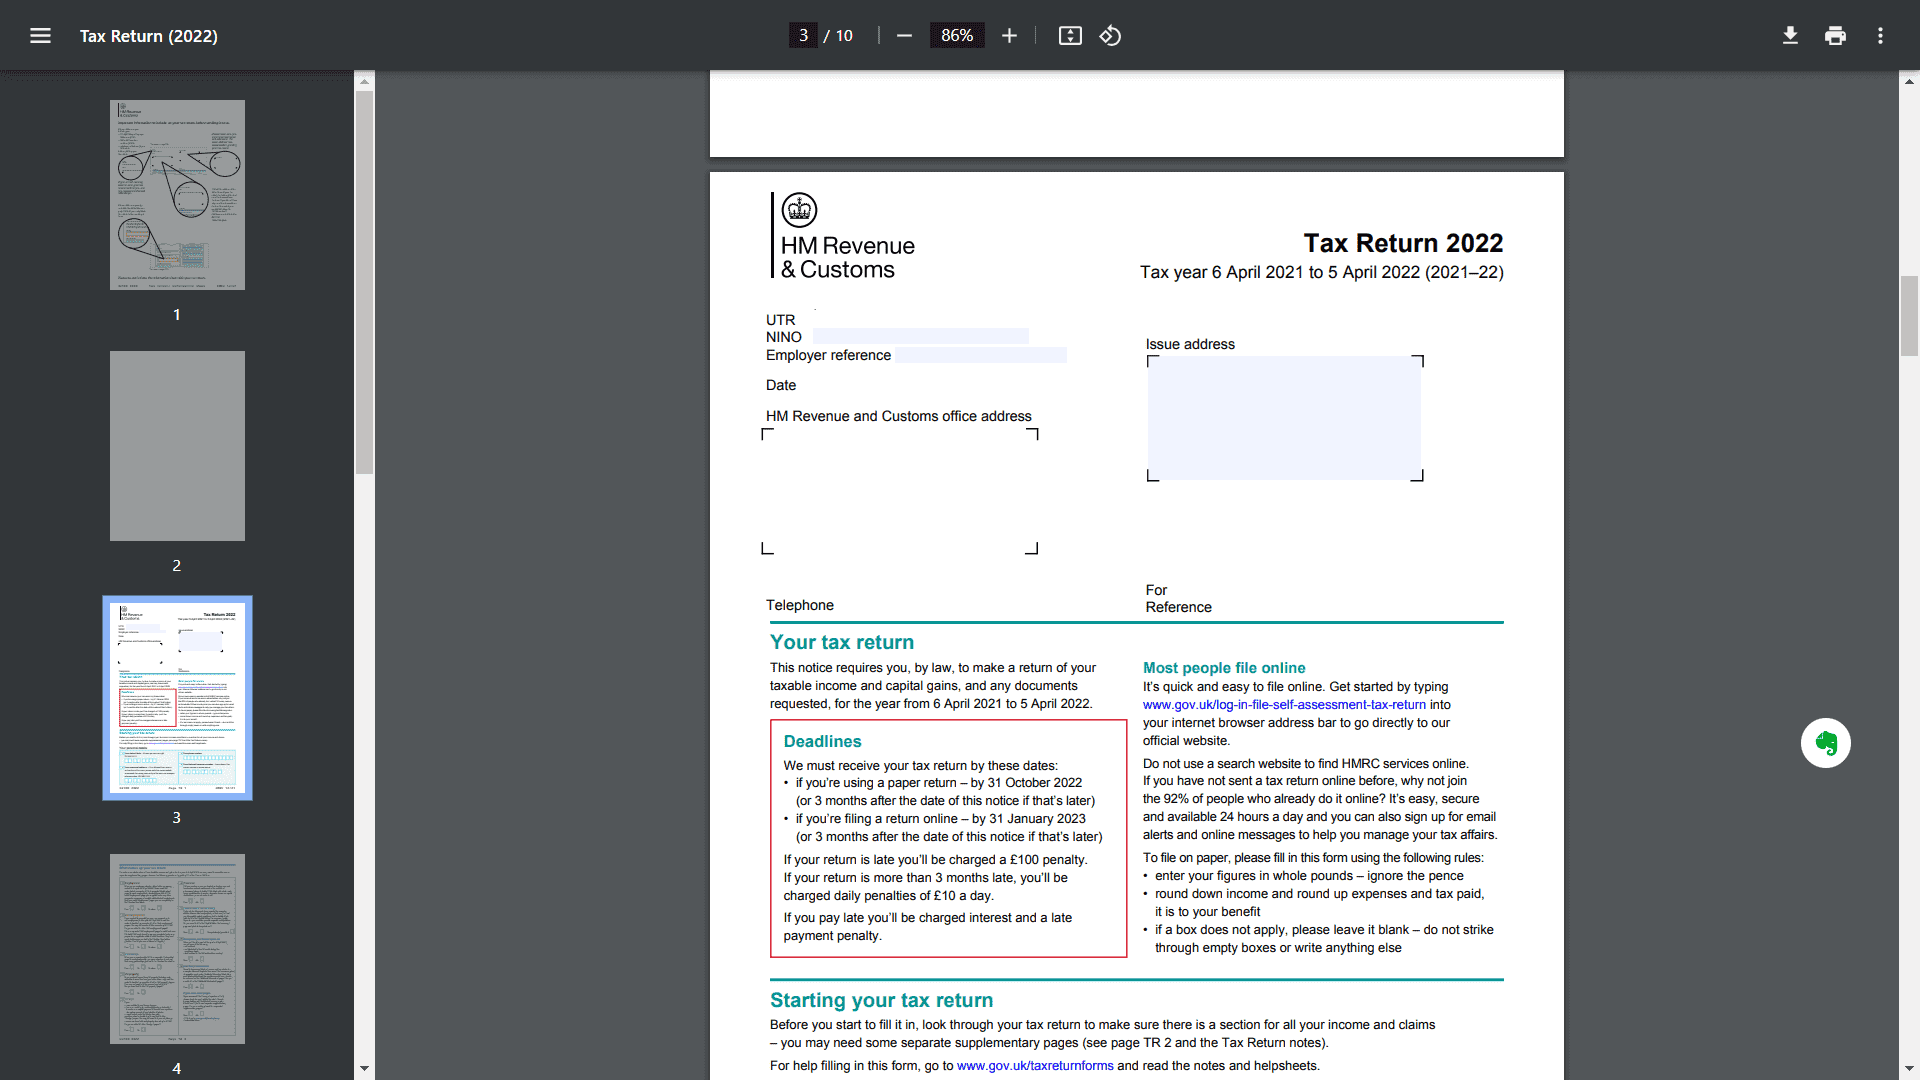The width and height of the screenshot is (1920, 1080).
Task: Click the UTR entry field on the form
Action: coord(920,320)
